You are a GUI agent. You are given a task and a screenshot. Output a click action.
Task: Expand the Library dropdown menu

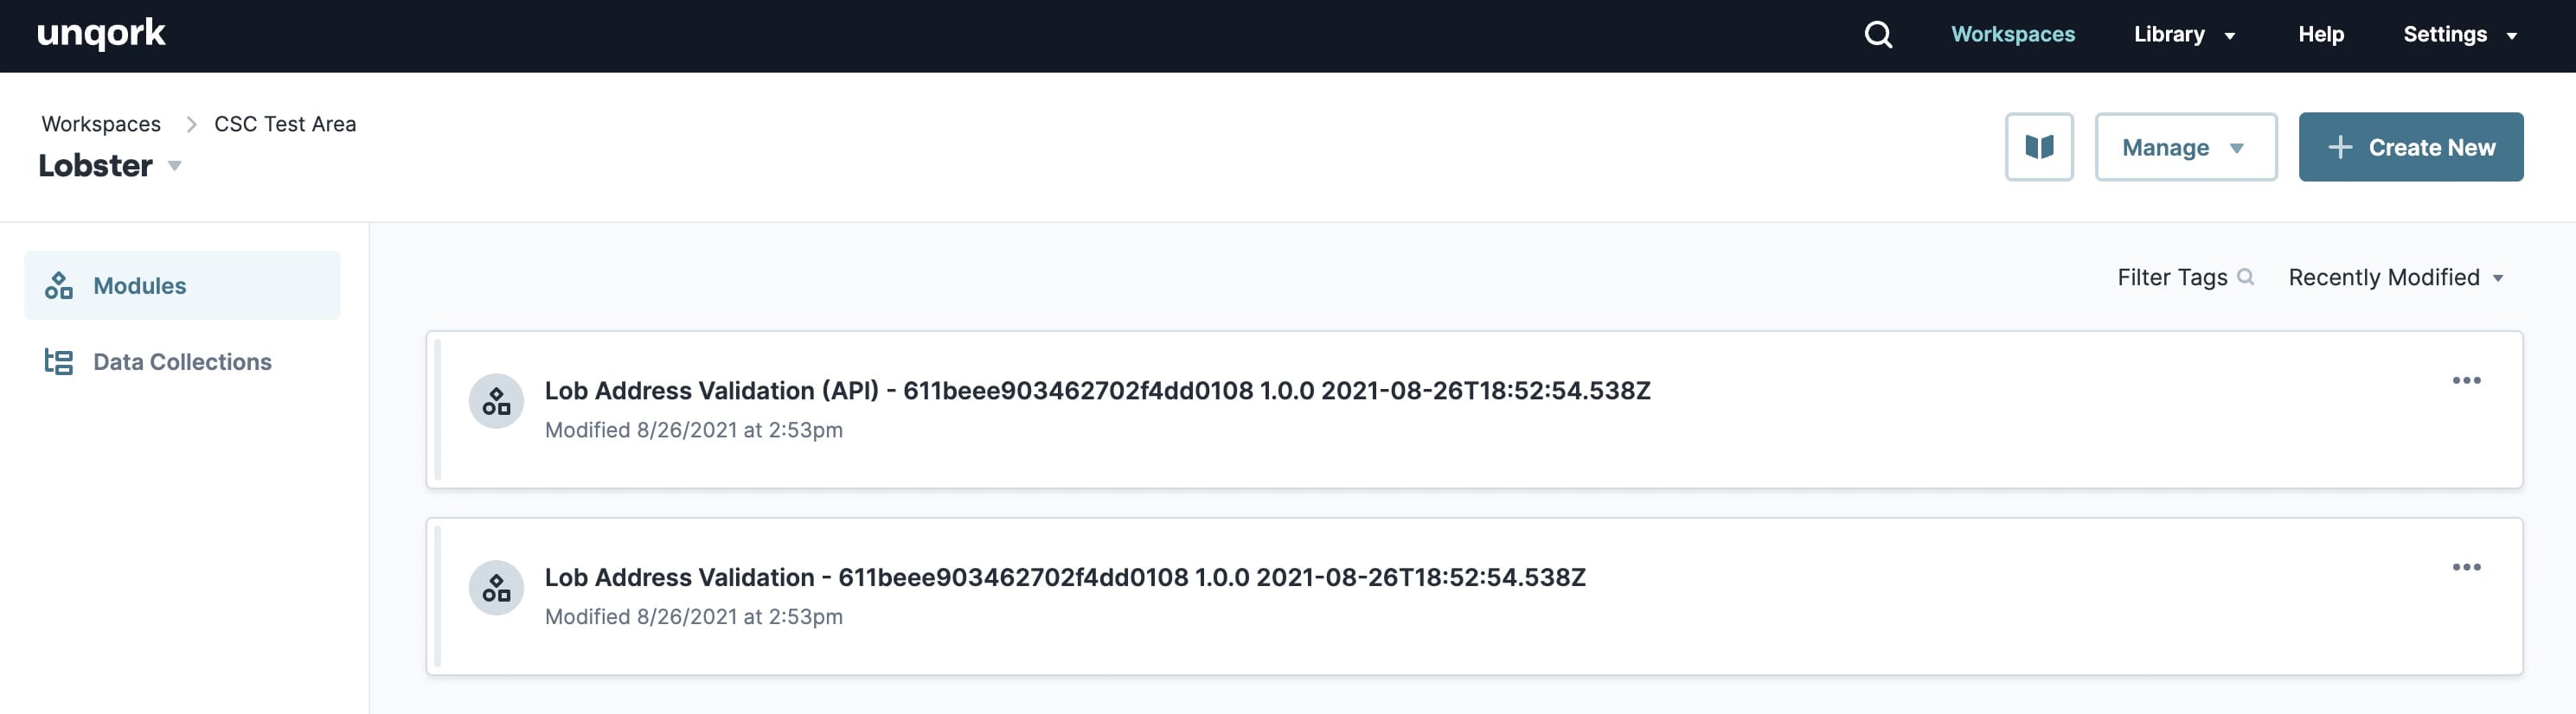(x=2184, y=35)
